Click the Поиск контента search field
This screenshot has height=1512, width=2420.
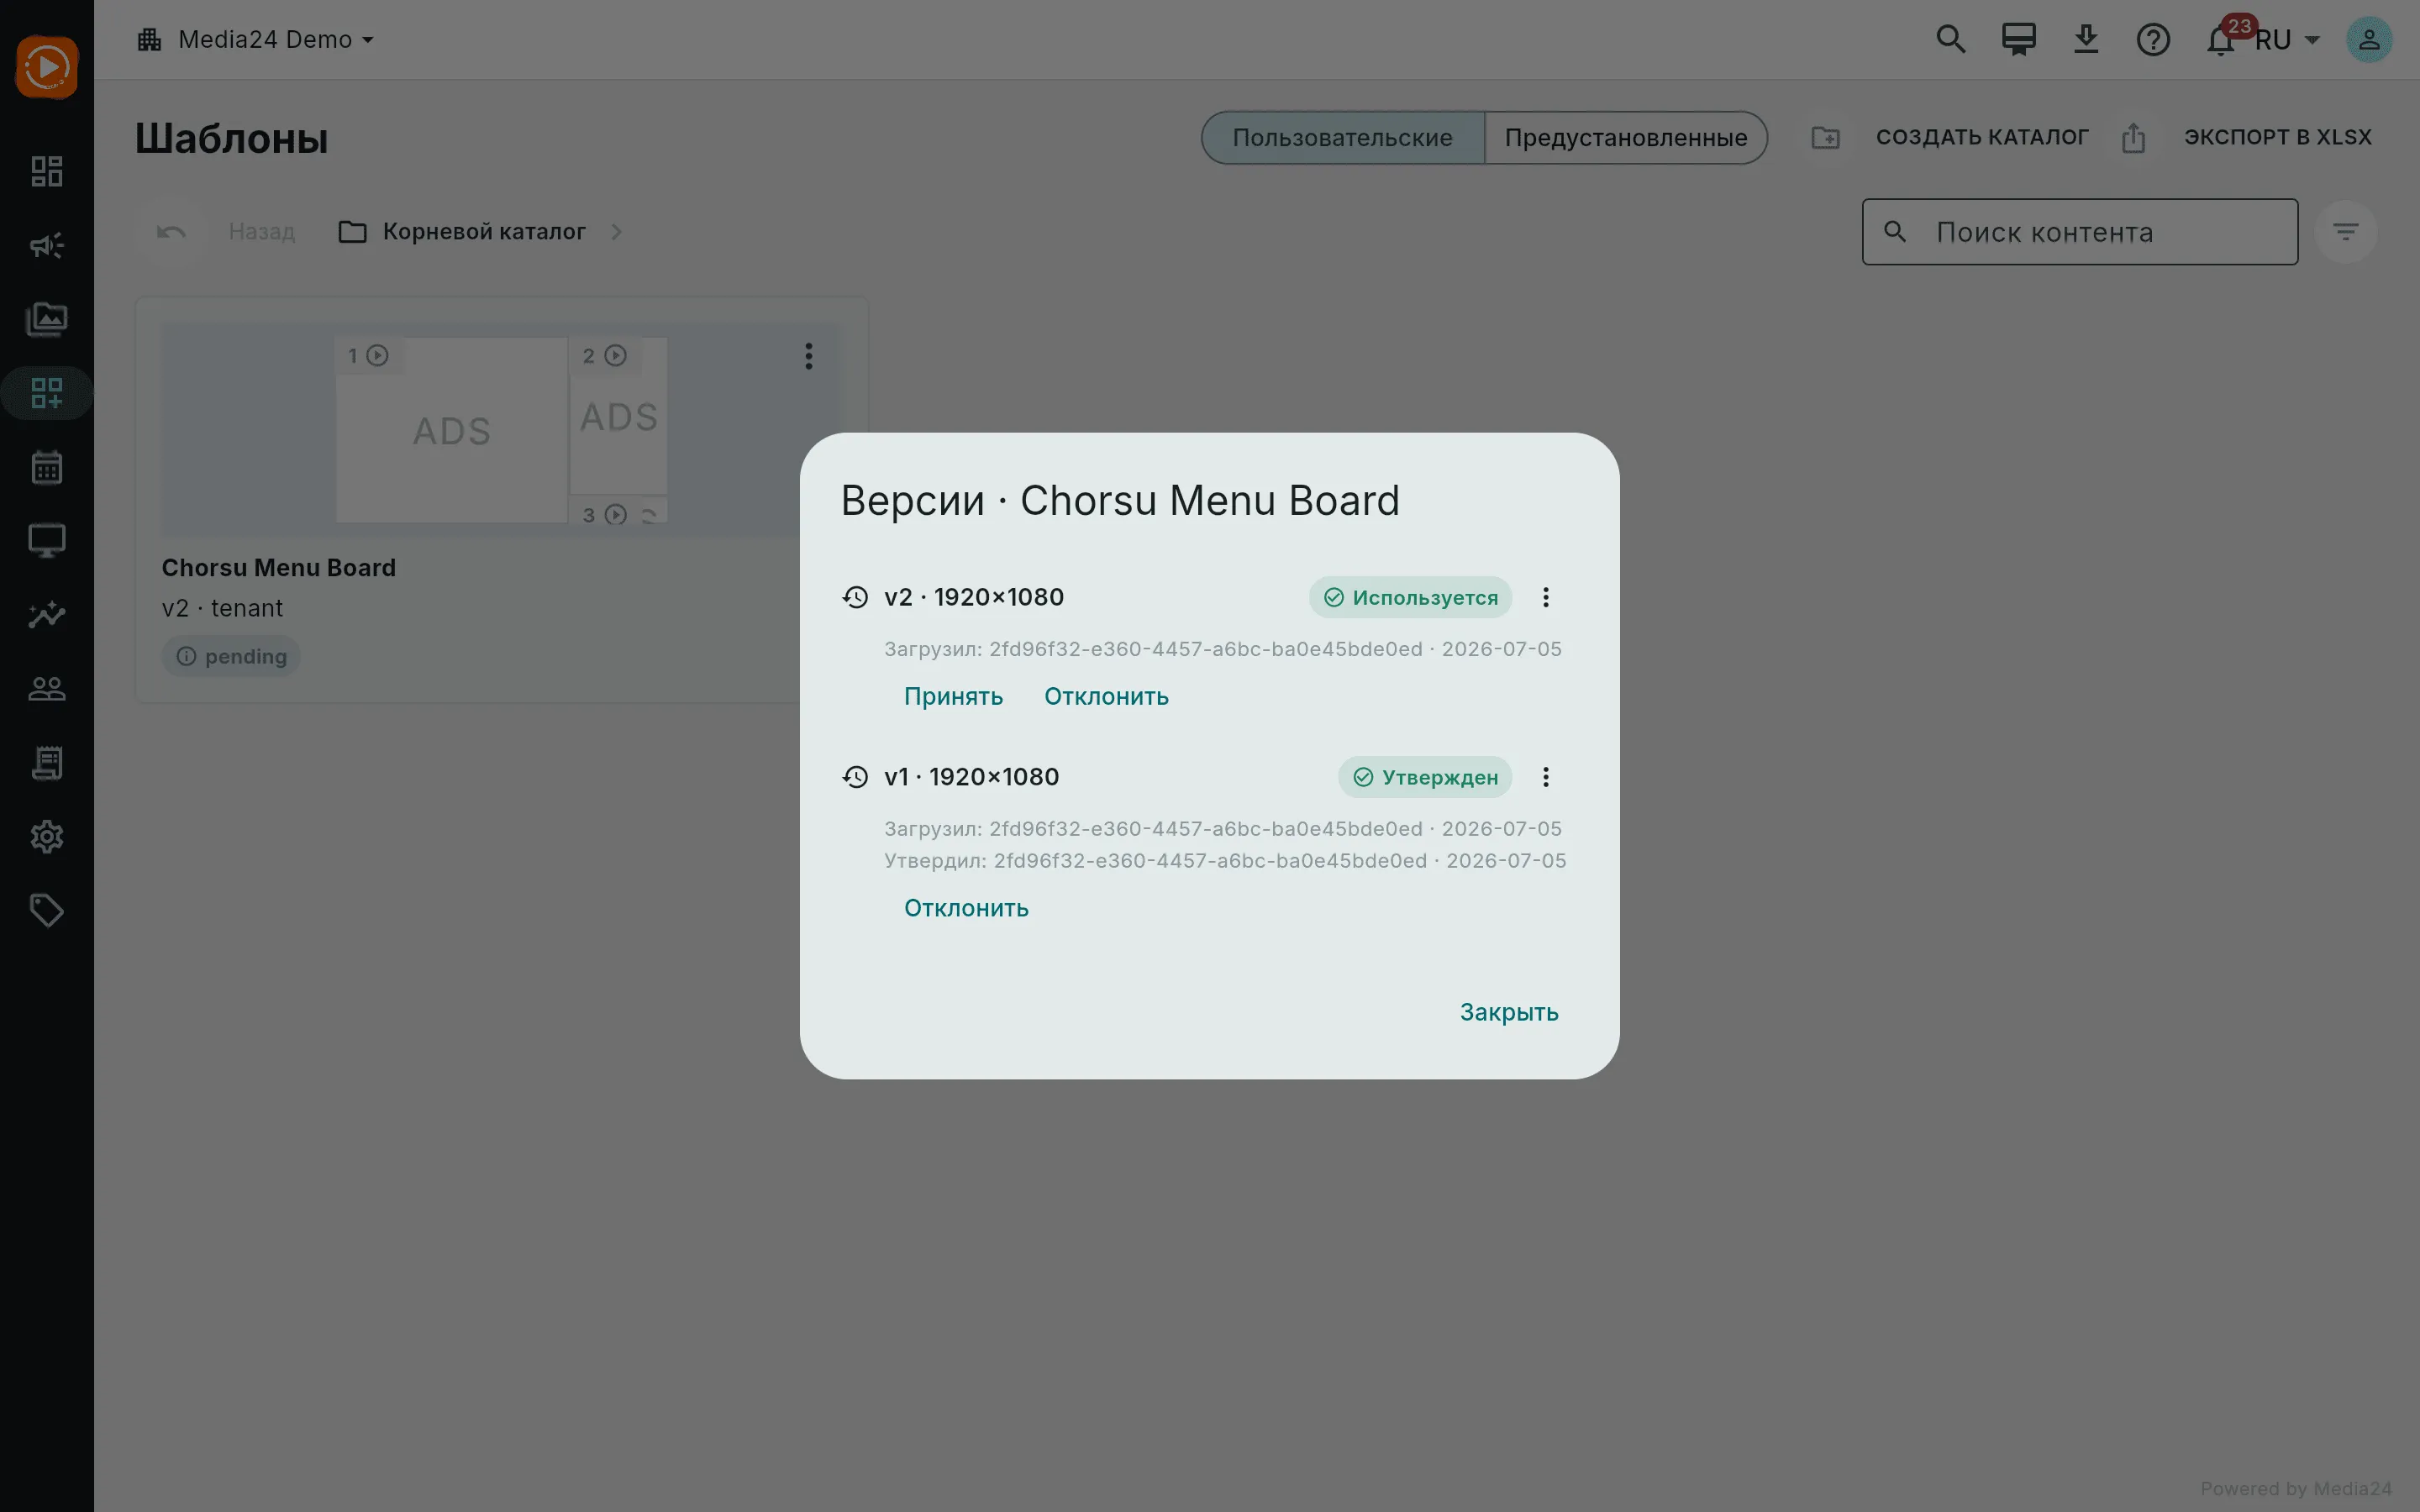2080,232
